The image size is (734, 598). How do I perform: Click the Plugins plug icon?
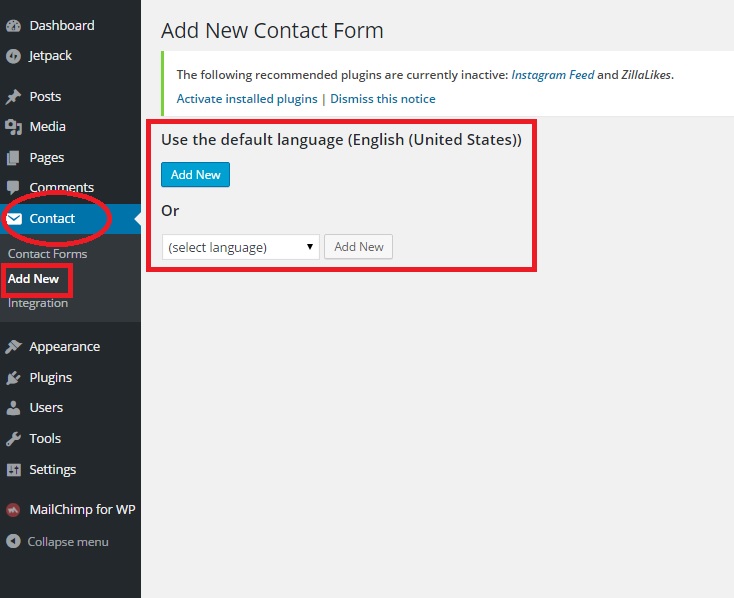[x=14, y=377]
